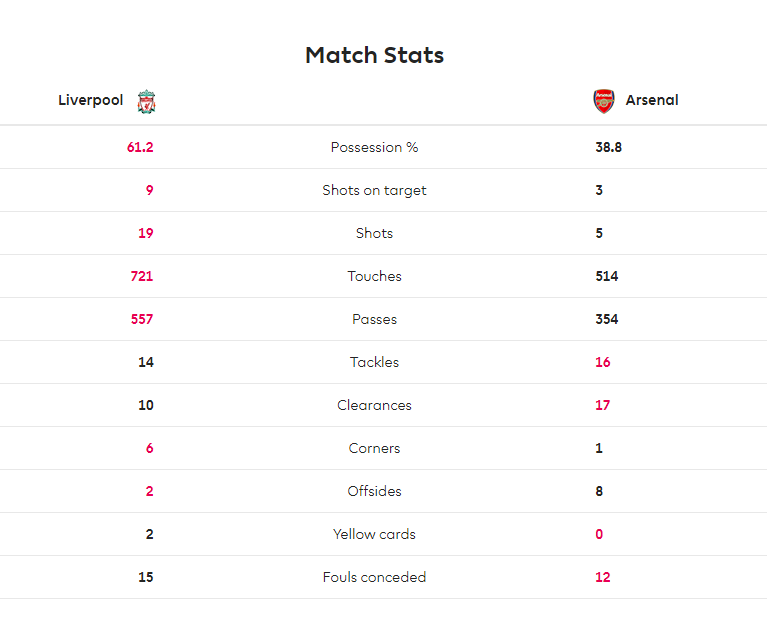Select the Touches stat row label
Viewport: 767px width, 621px height.
pos(374,276)
